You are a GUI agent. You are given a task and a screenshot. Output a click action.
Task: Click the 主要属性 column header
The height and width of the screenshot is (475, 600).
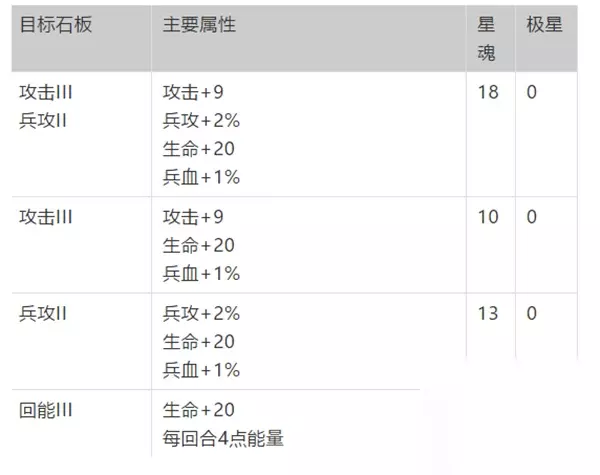tap(199, 26)
